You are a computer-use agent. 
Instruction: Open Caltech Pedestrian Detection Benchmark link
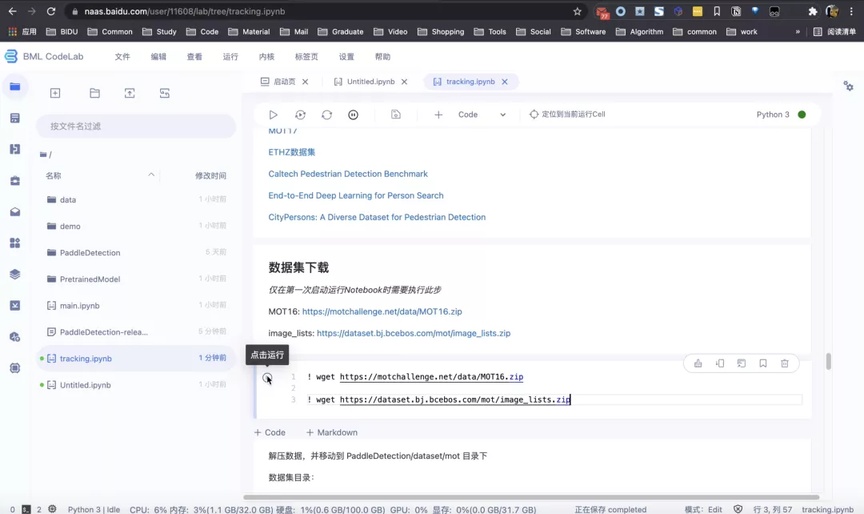[x=348, y=174]
